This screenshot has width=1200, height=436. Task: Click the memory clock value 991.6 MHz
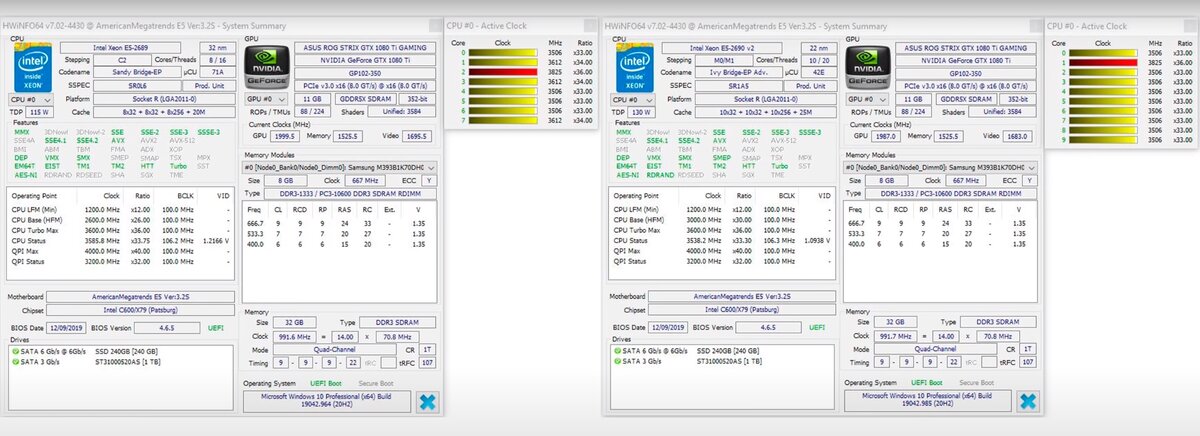click(297, 336)
